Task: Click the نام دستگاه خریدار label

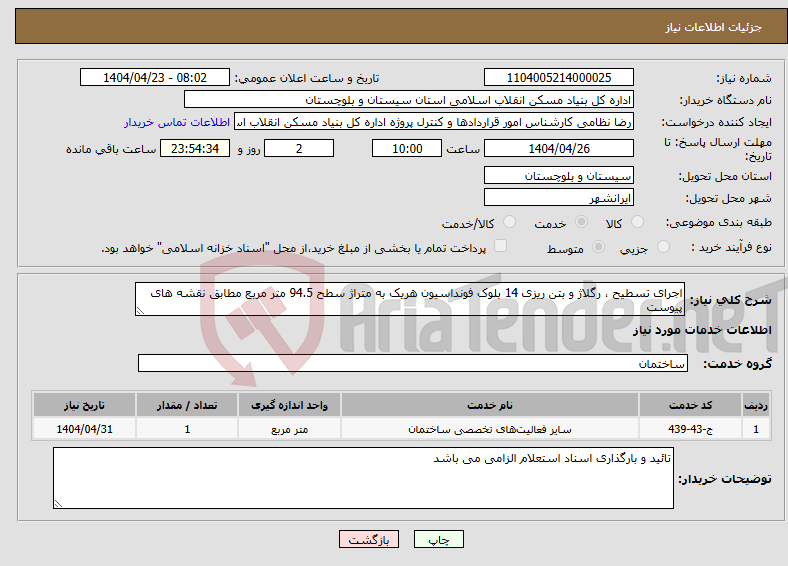Action: click(x=726, y=101)
